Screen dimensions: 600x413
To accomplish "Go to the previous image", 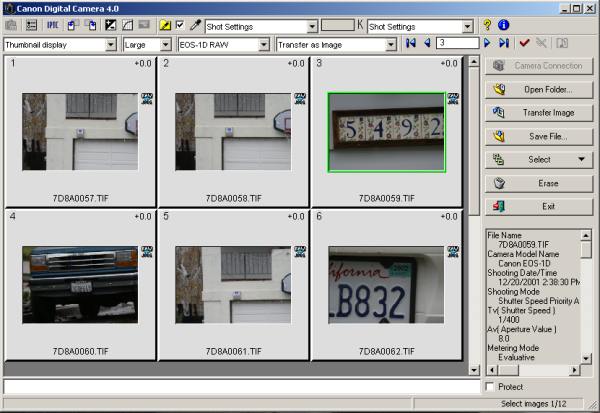I will 427,43.
